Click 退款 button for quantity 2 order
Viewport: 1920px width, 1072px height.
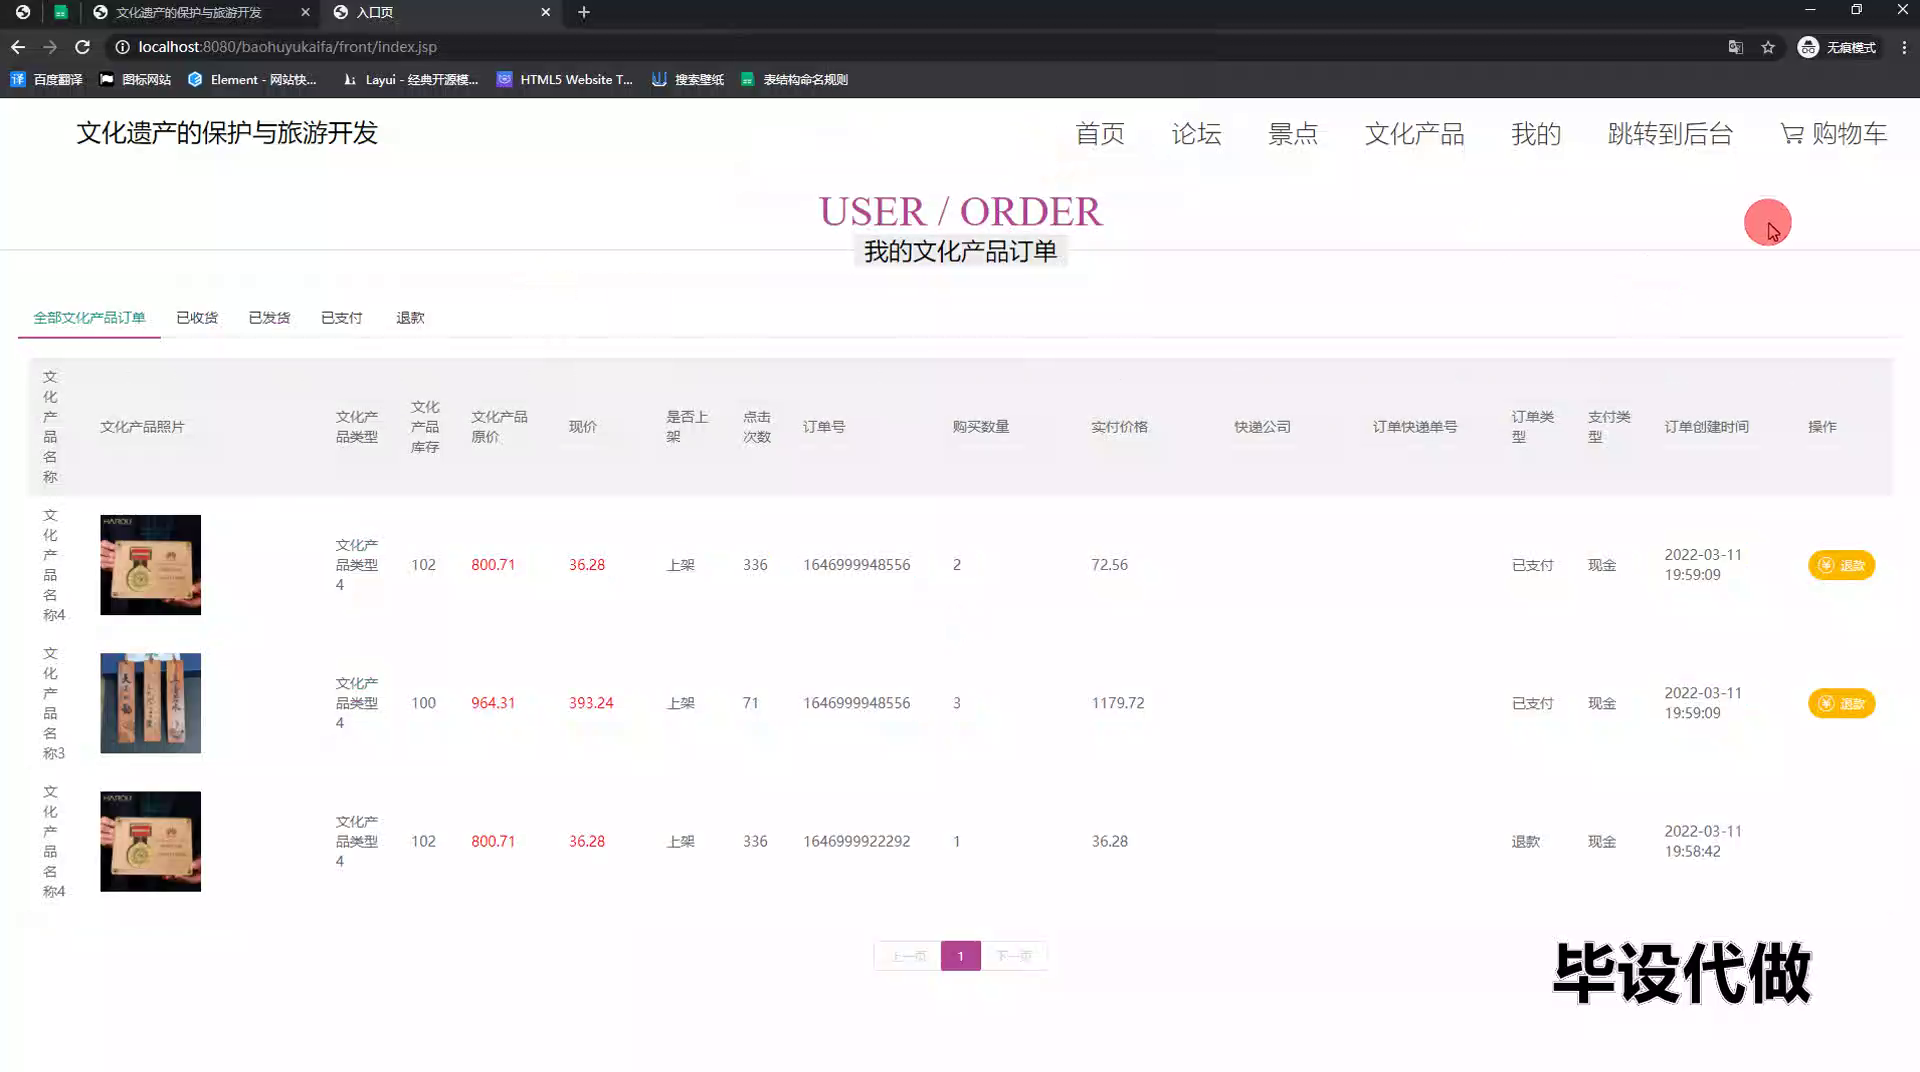tap(1841, 565)
